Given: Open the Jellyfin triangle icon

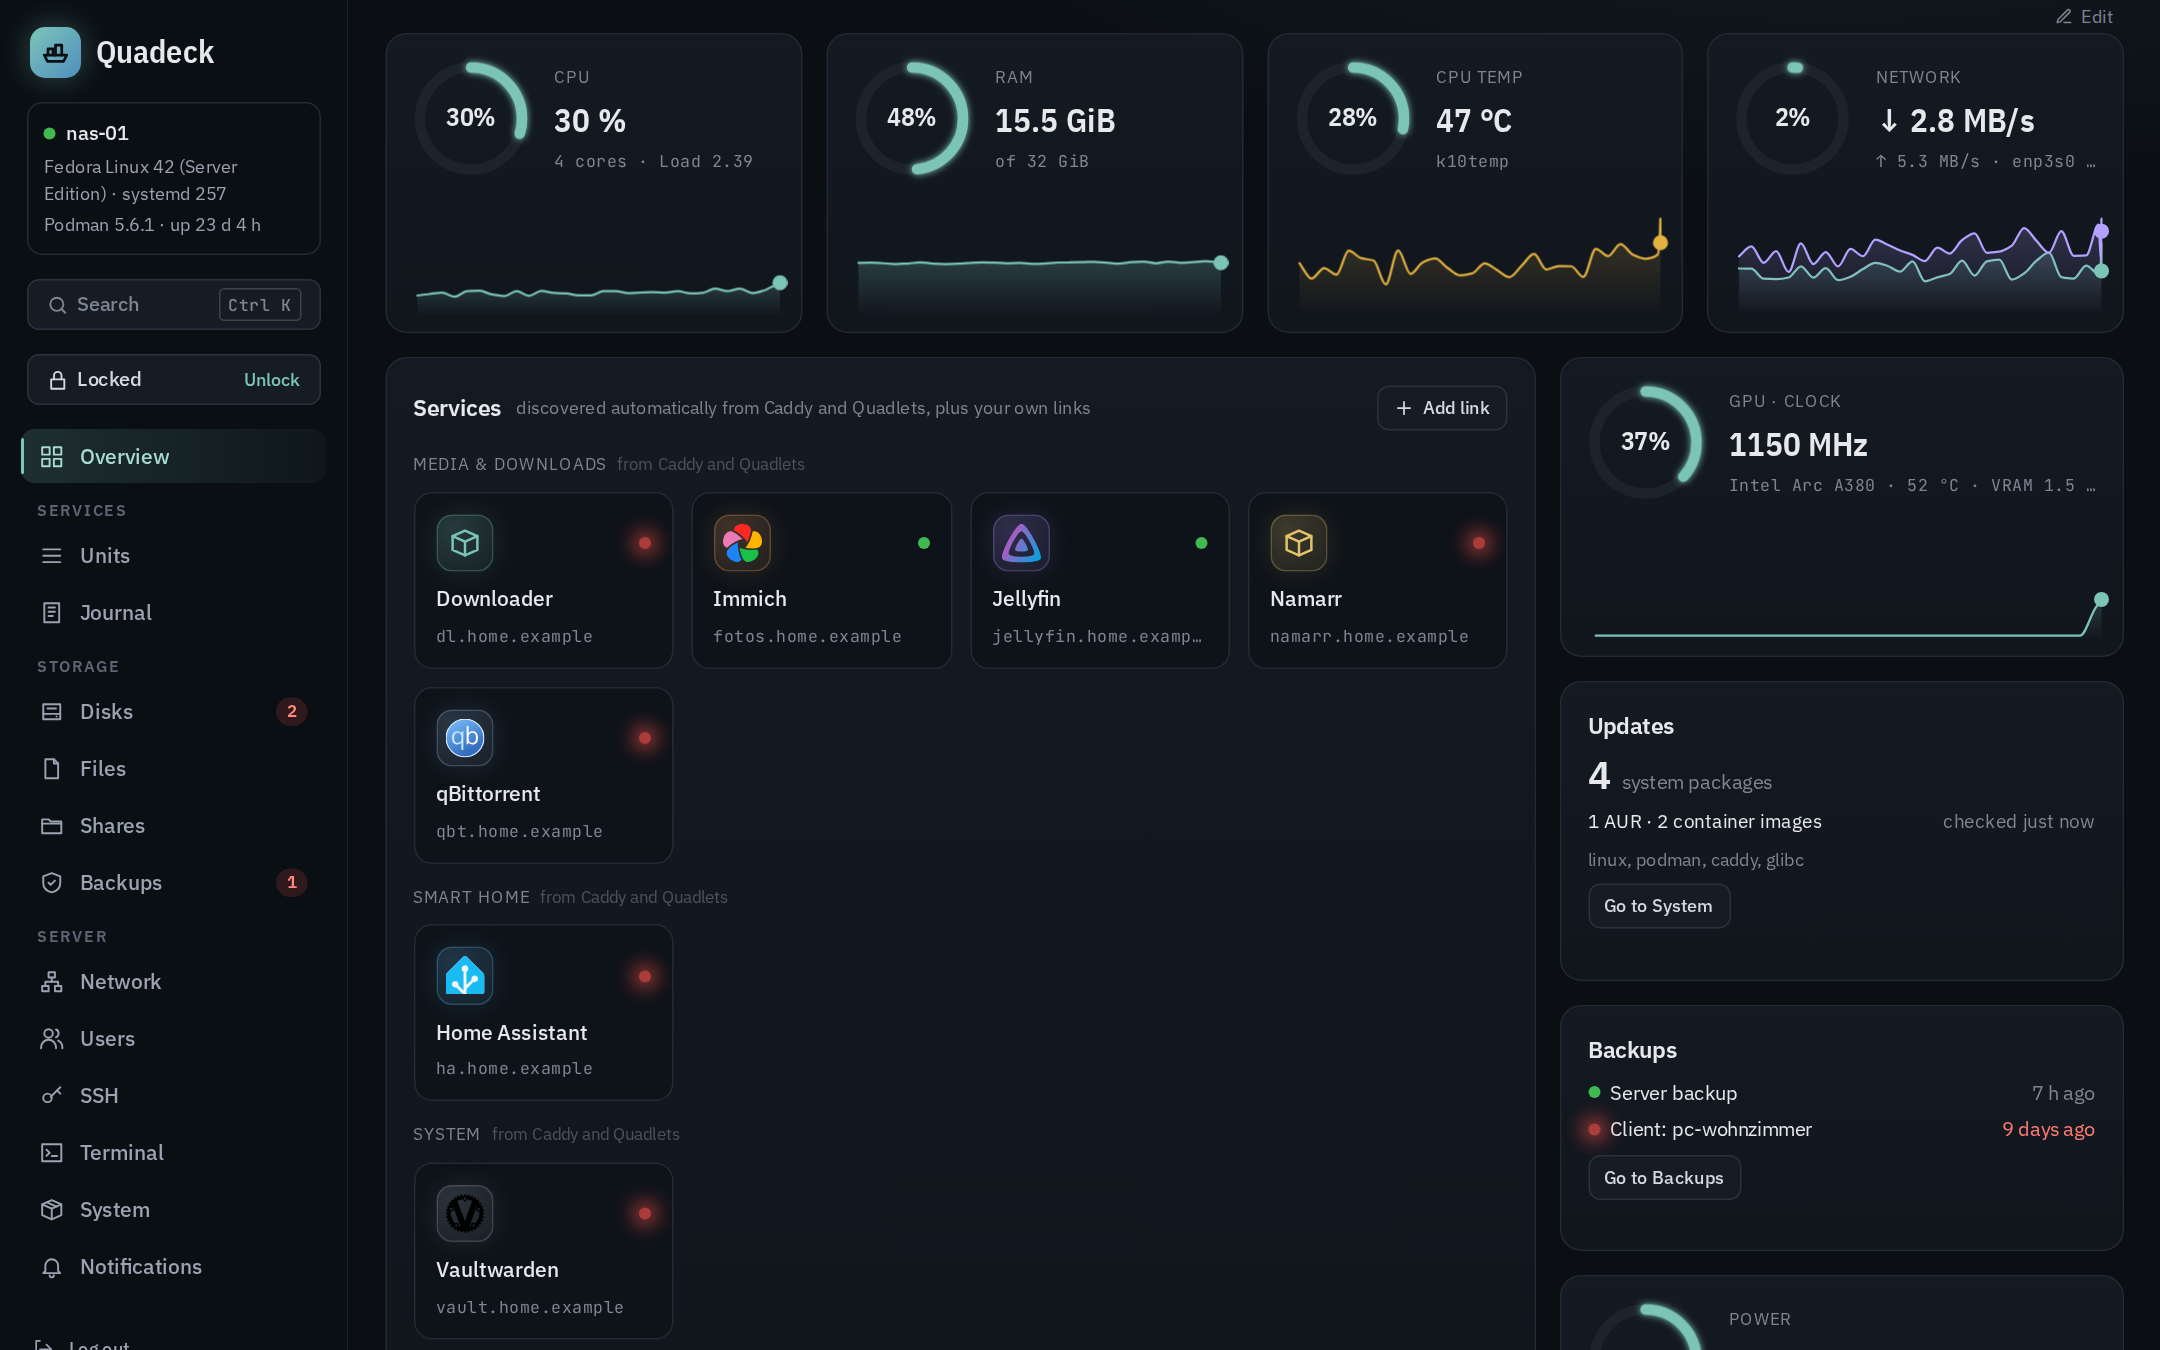Looking at the screenshot, I should tap(1021, 543).
